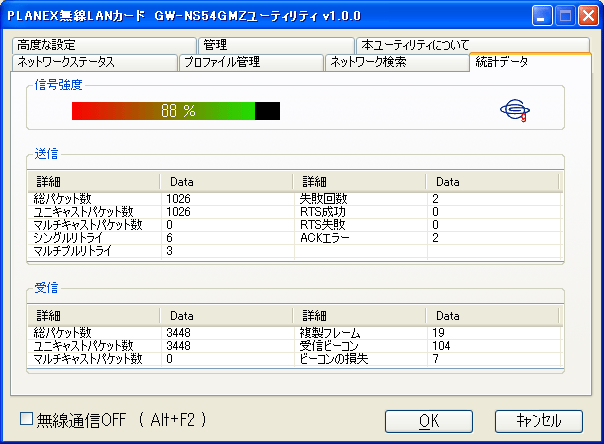Select the ACKエラー row
Image resolution: width=604 pixels, height=444 pixels.
point(325,238)
